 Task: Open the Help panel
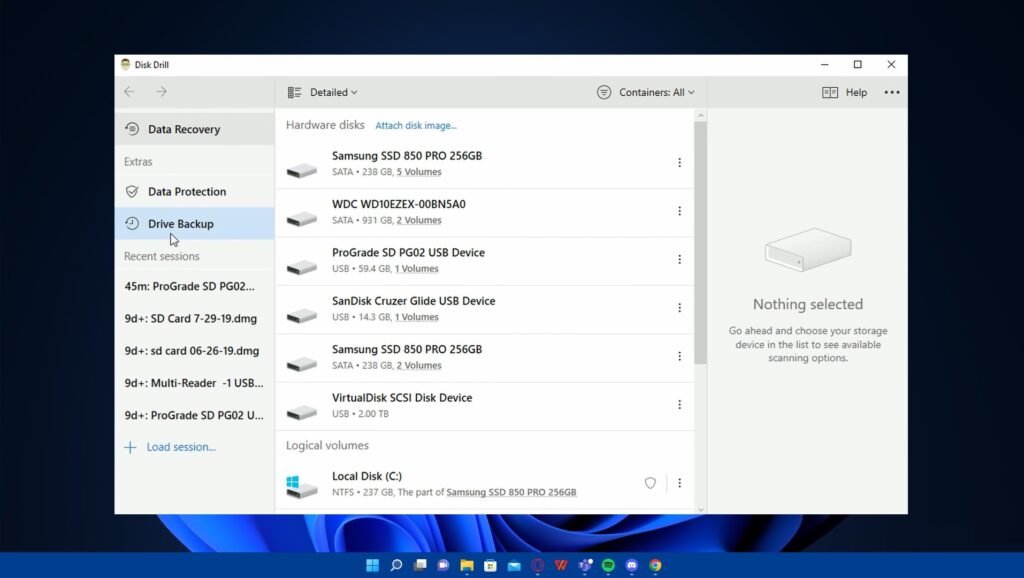[844, 93]
